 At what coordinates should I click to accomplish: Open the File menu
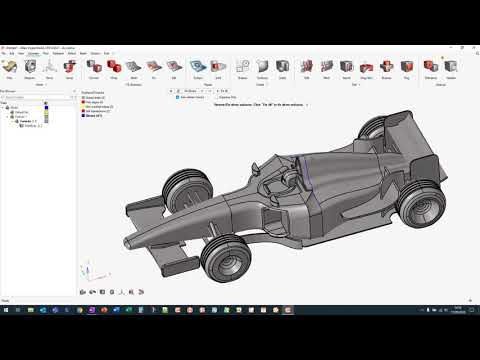pyautogui.click(x=4, y=53)
